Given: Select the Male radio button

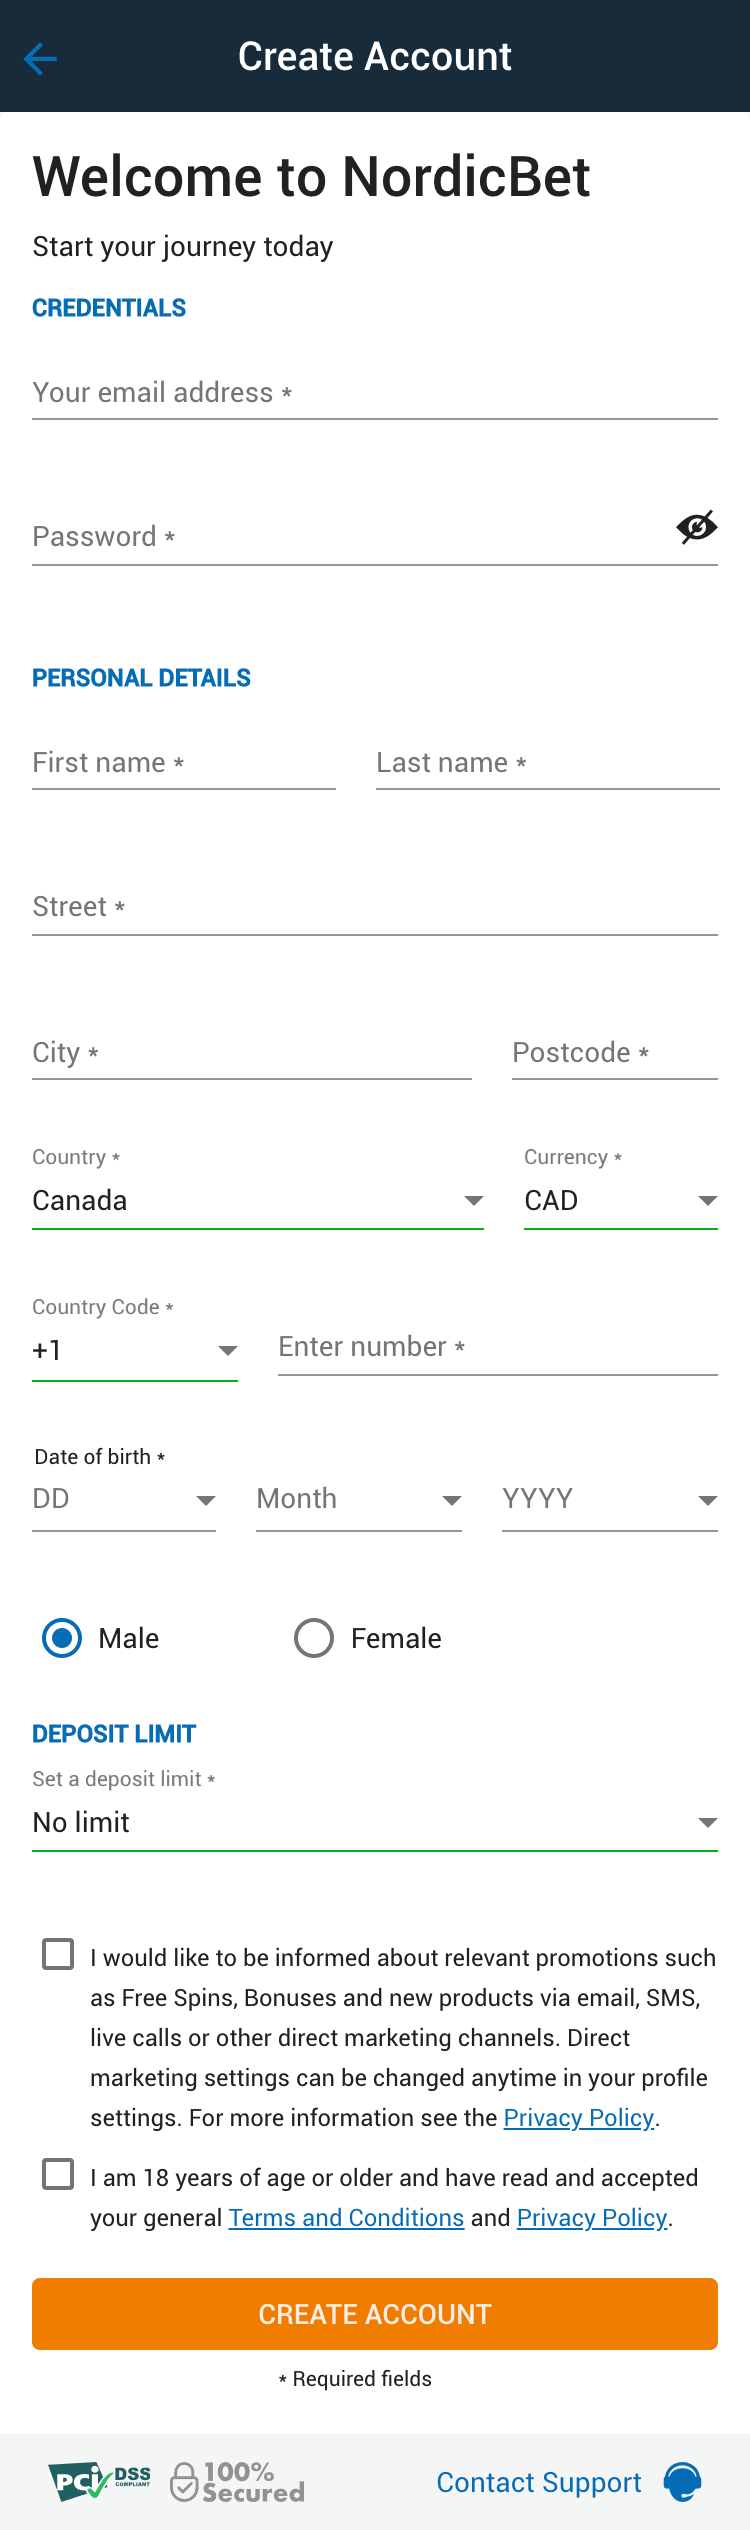Looking at the screenshot, I should click(62, 1638).
